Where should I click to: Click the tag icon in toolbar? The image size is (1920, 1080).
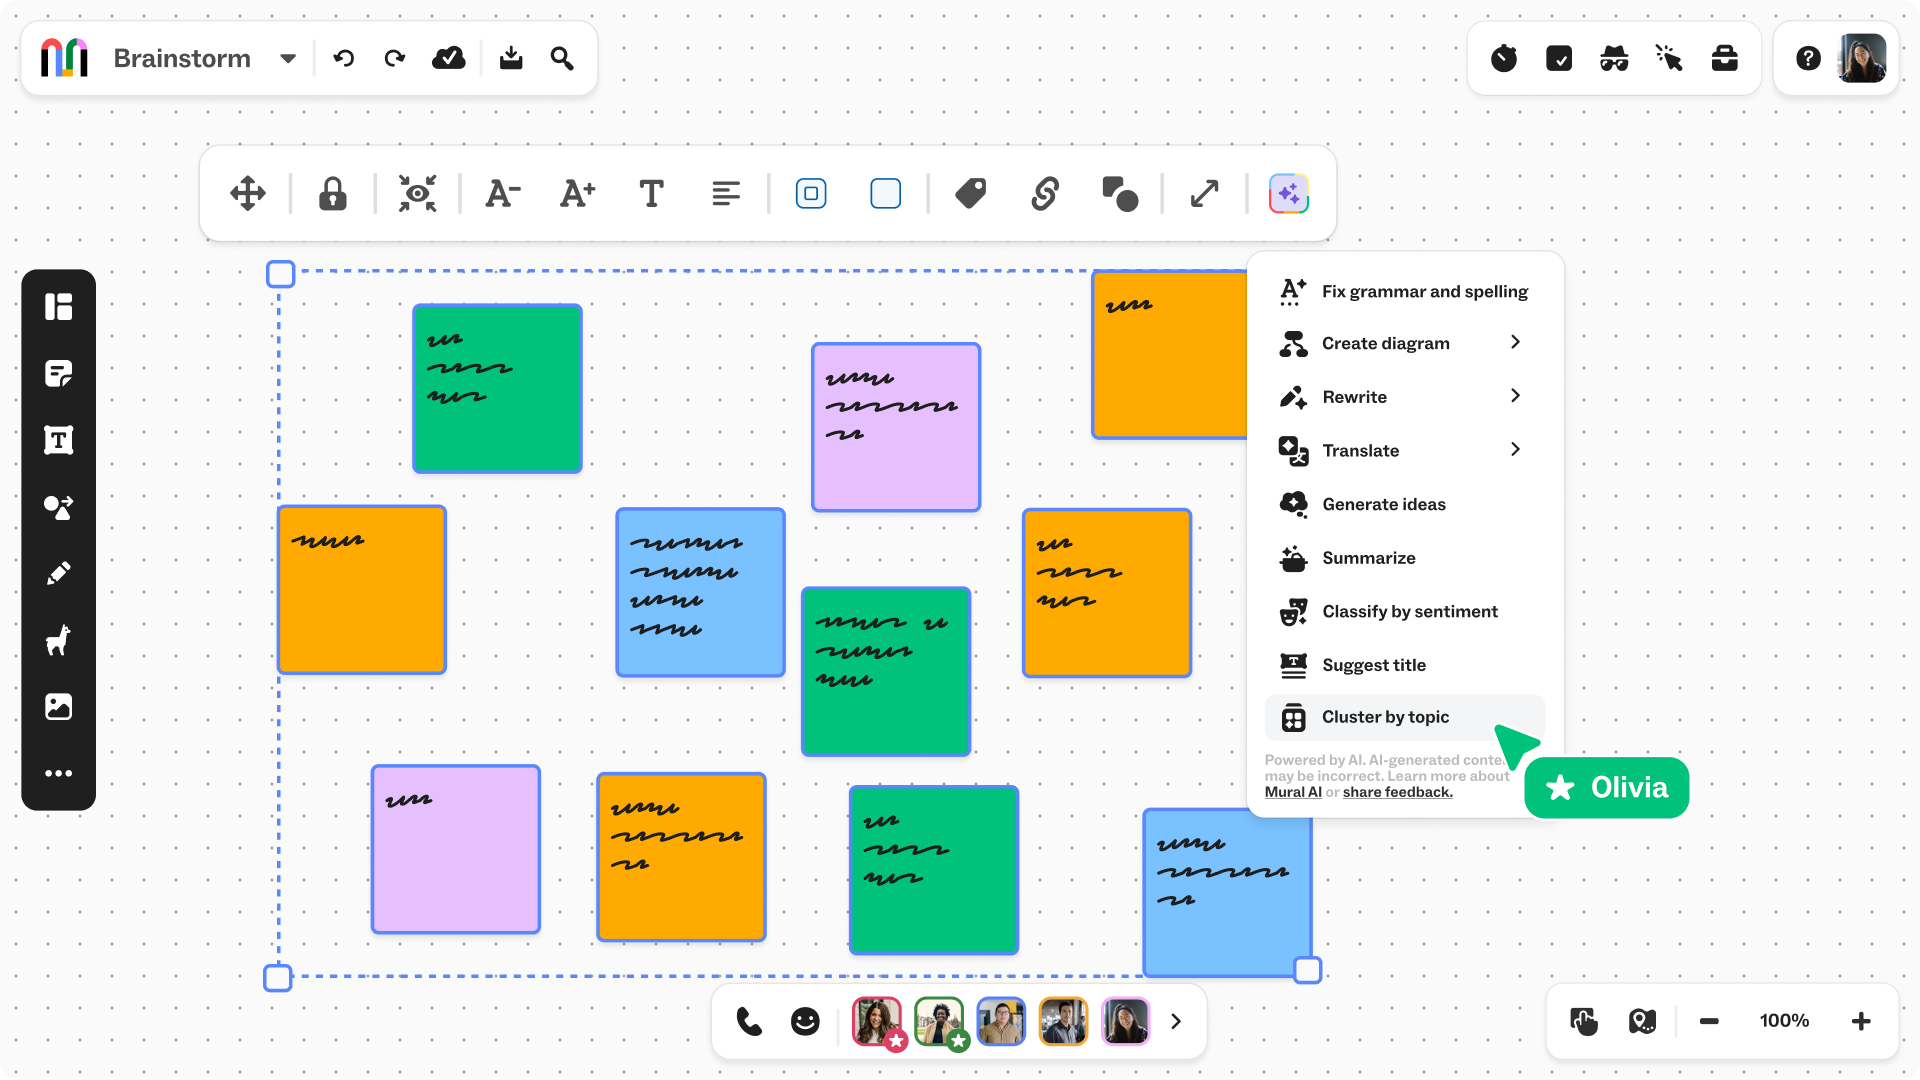coord(970,194)
